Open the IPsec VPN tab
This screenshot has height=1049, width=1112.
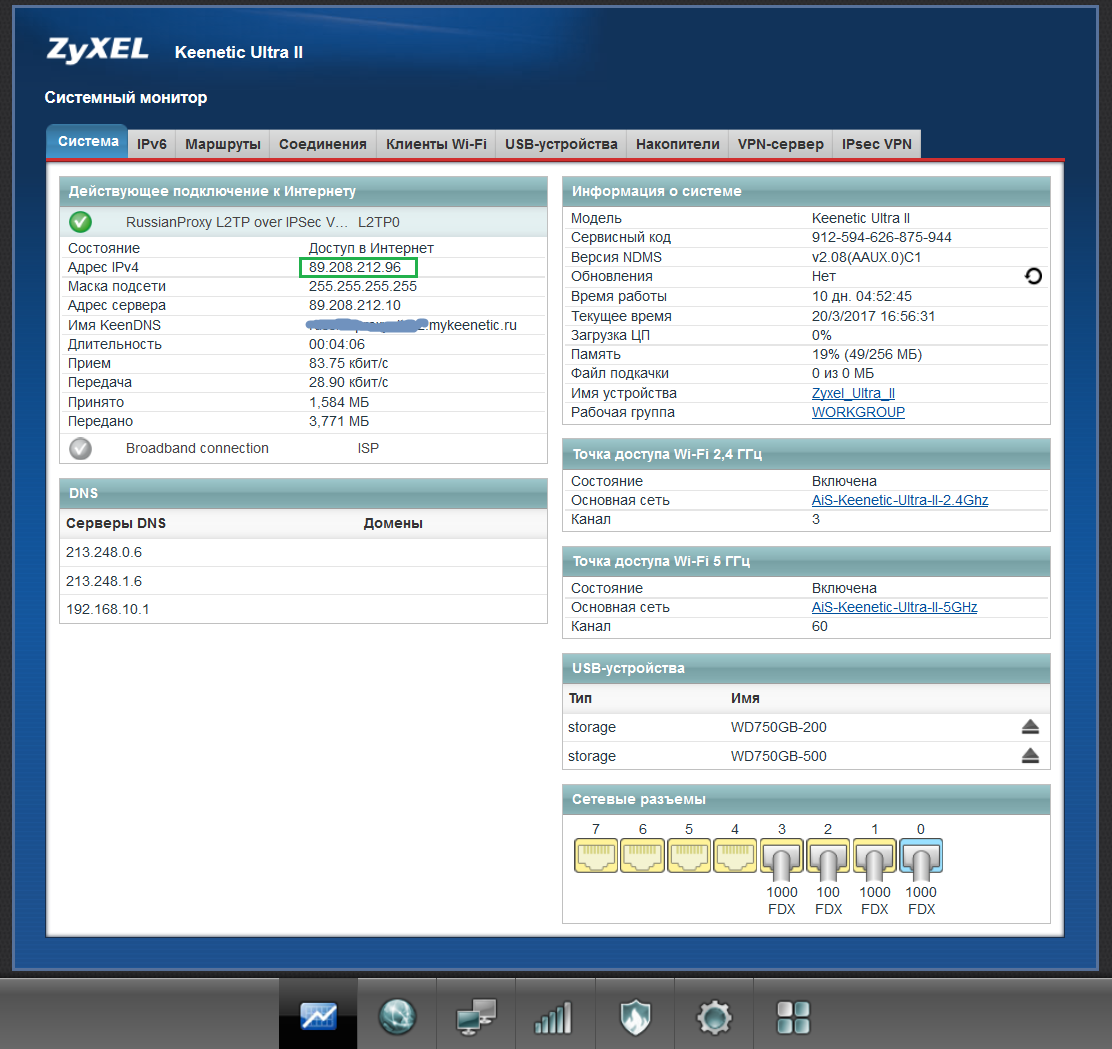click(877, 144)
